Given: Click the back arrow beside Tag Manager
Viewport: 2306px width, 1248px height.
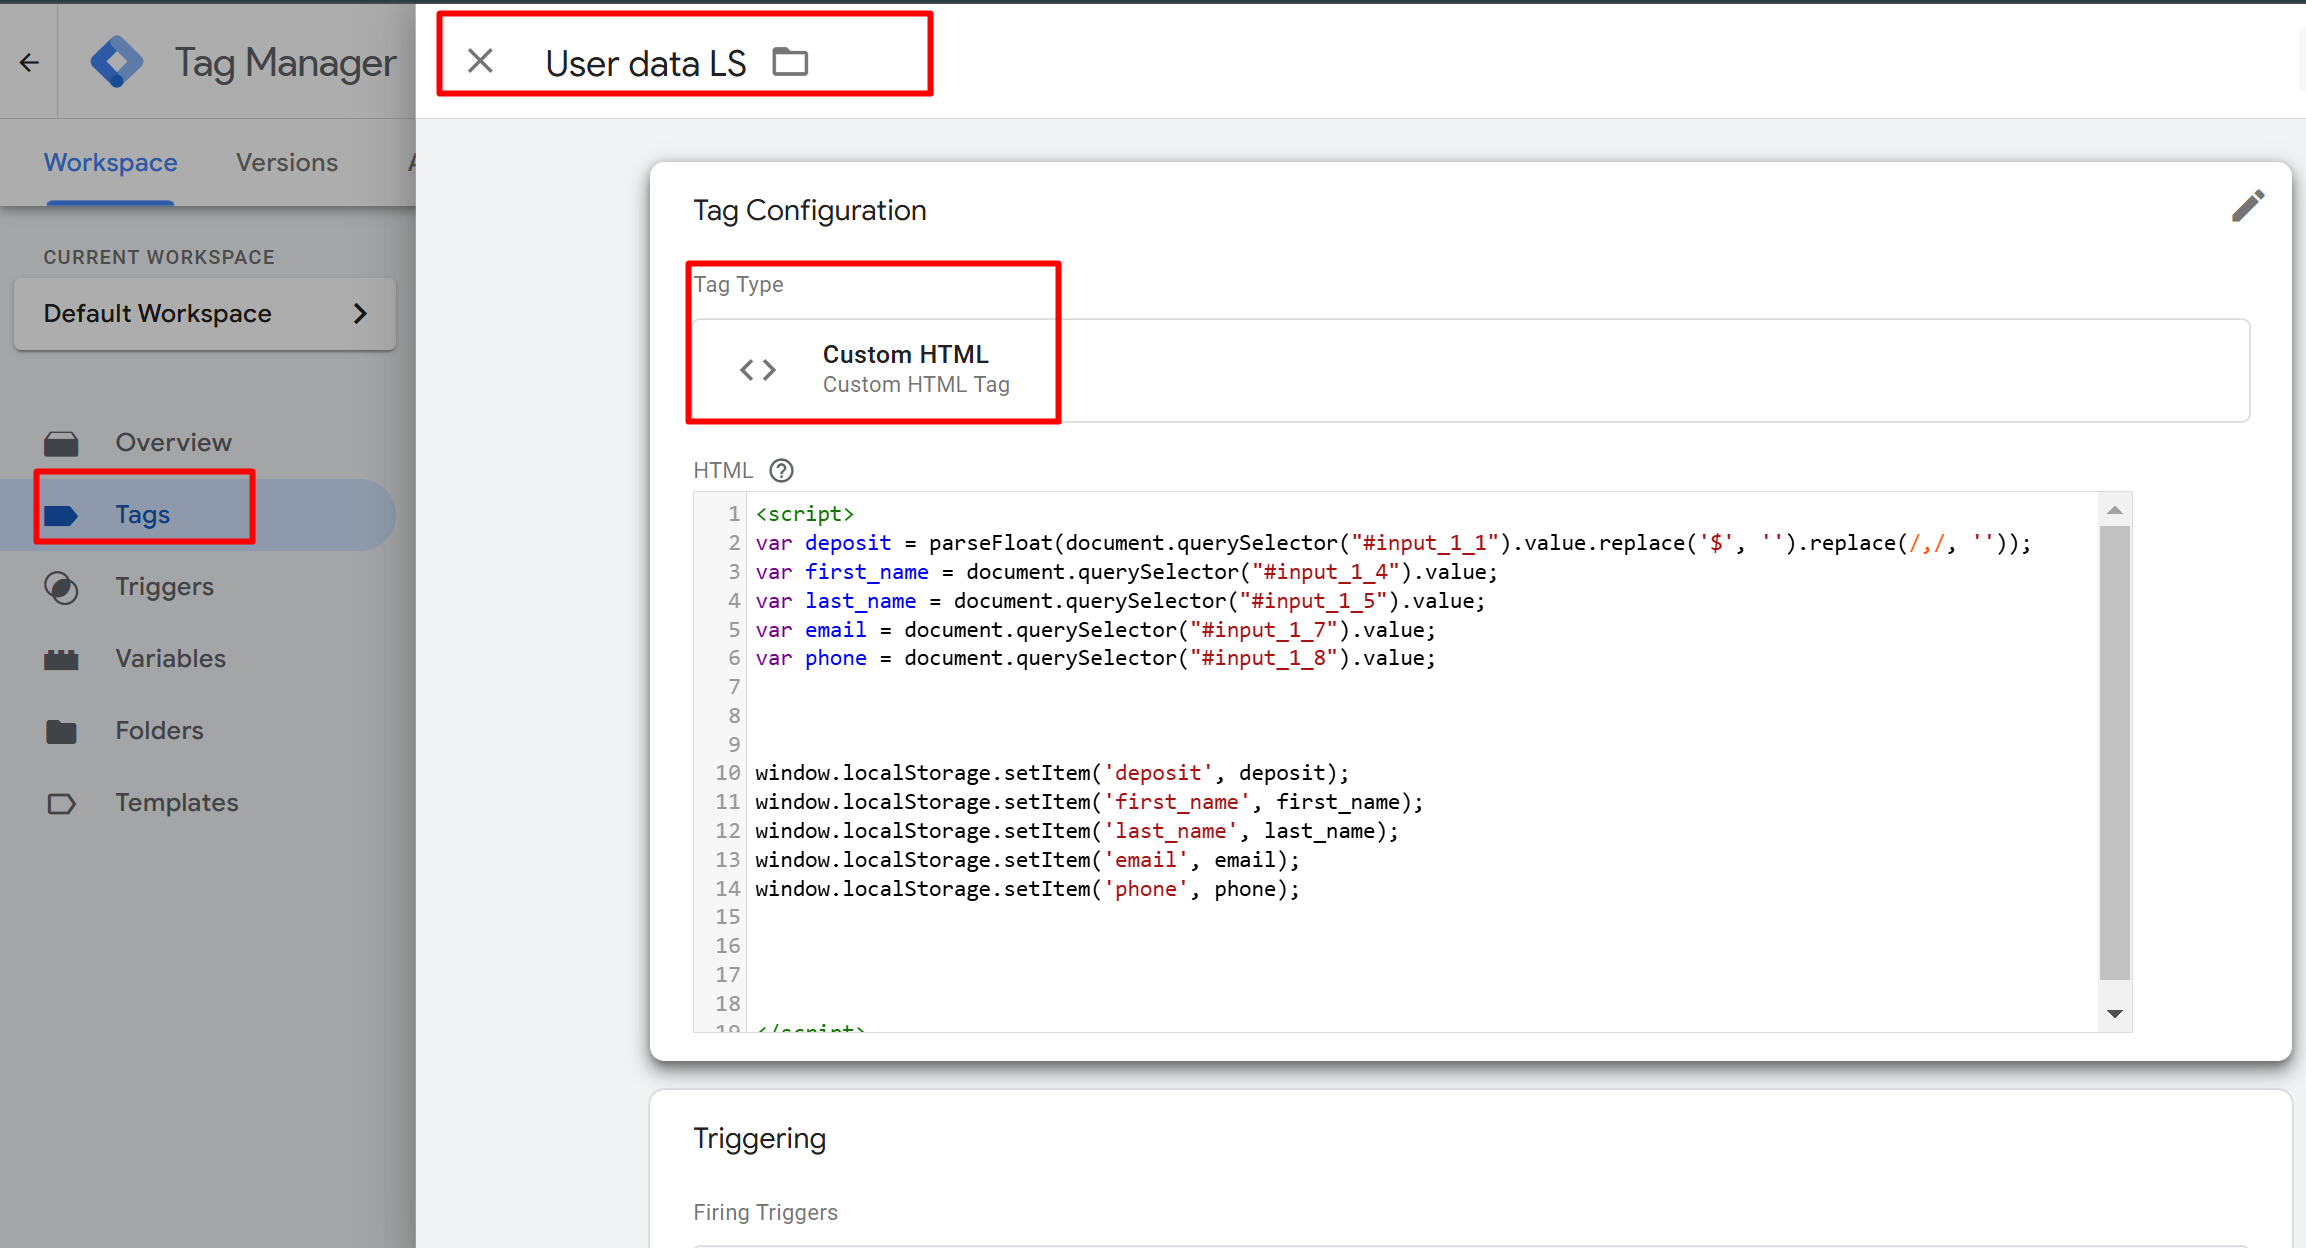Looking at the screenshot, I should click(29, 63).
